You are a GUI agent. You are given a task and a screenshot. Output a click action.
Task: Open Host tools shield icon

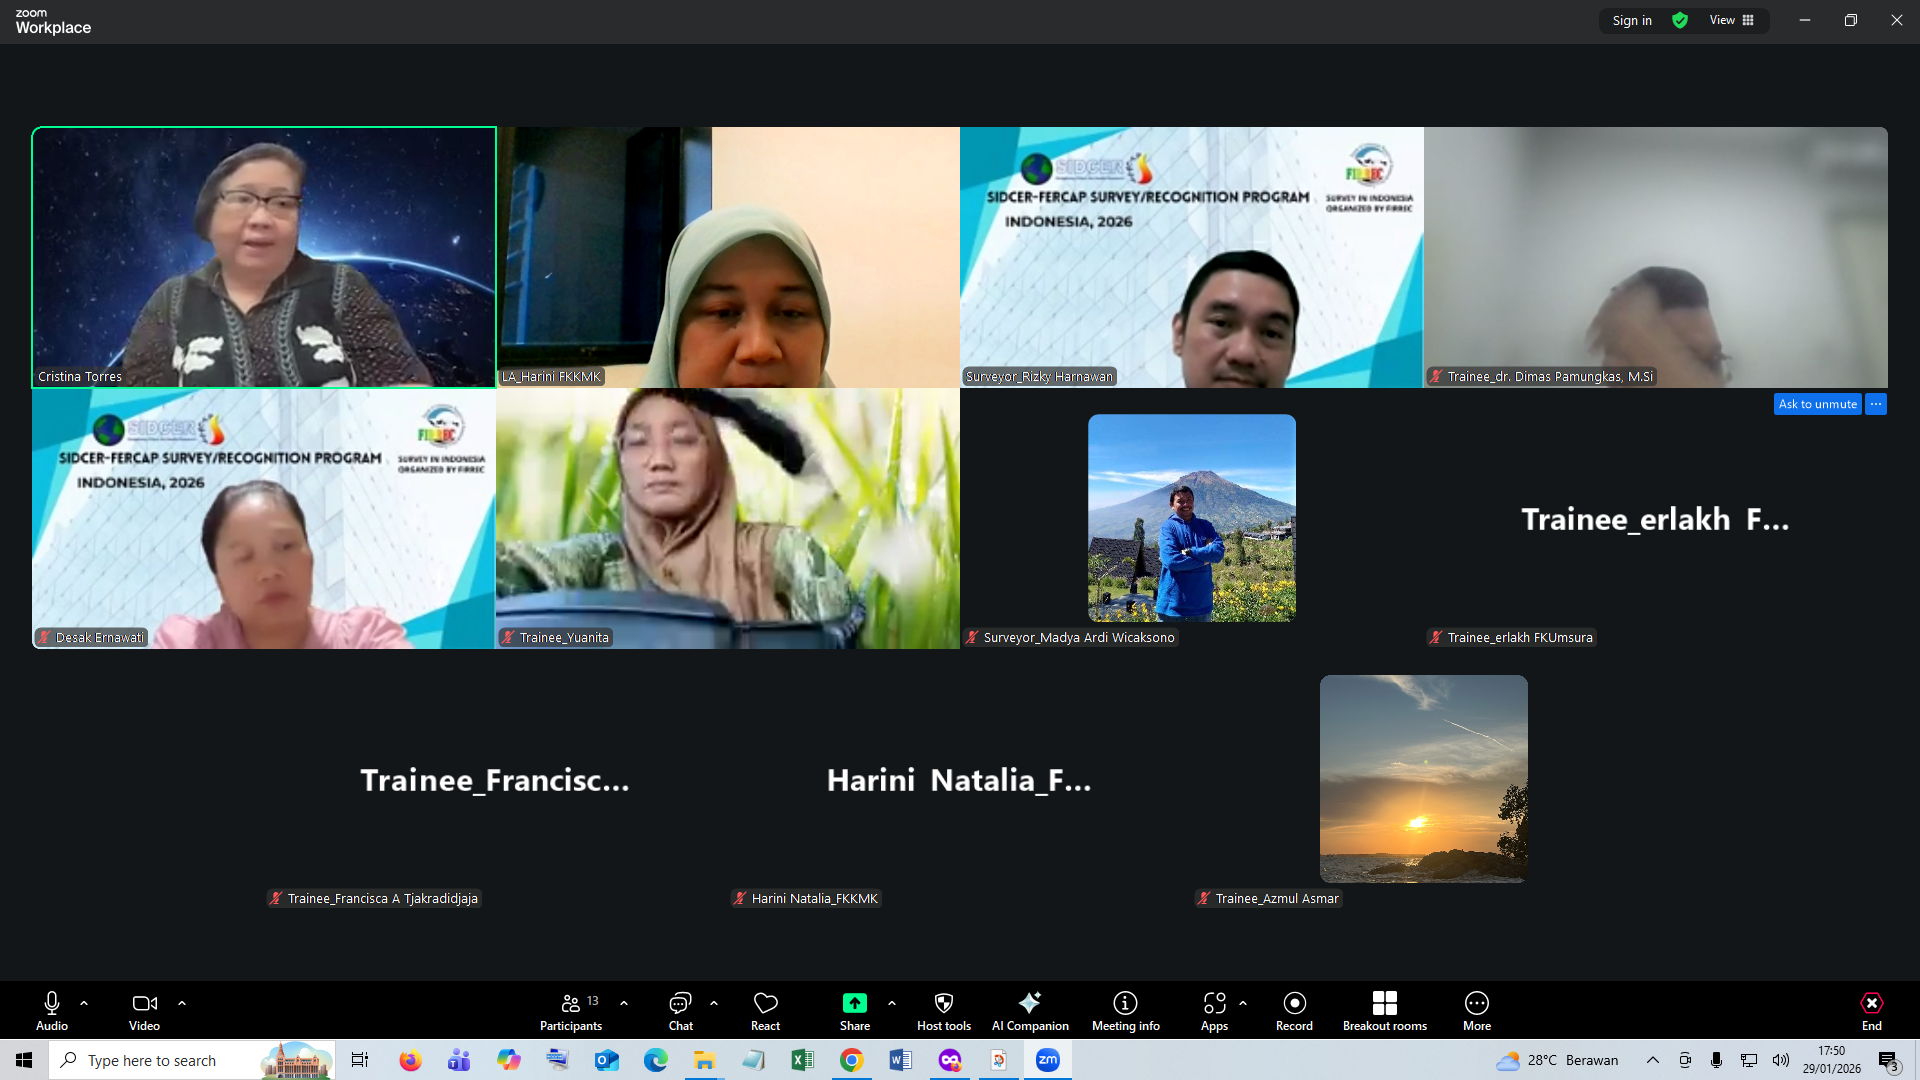click(943, 1003)
